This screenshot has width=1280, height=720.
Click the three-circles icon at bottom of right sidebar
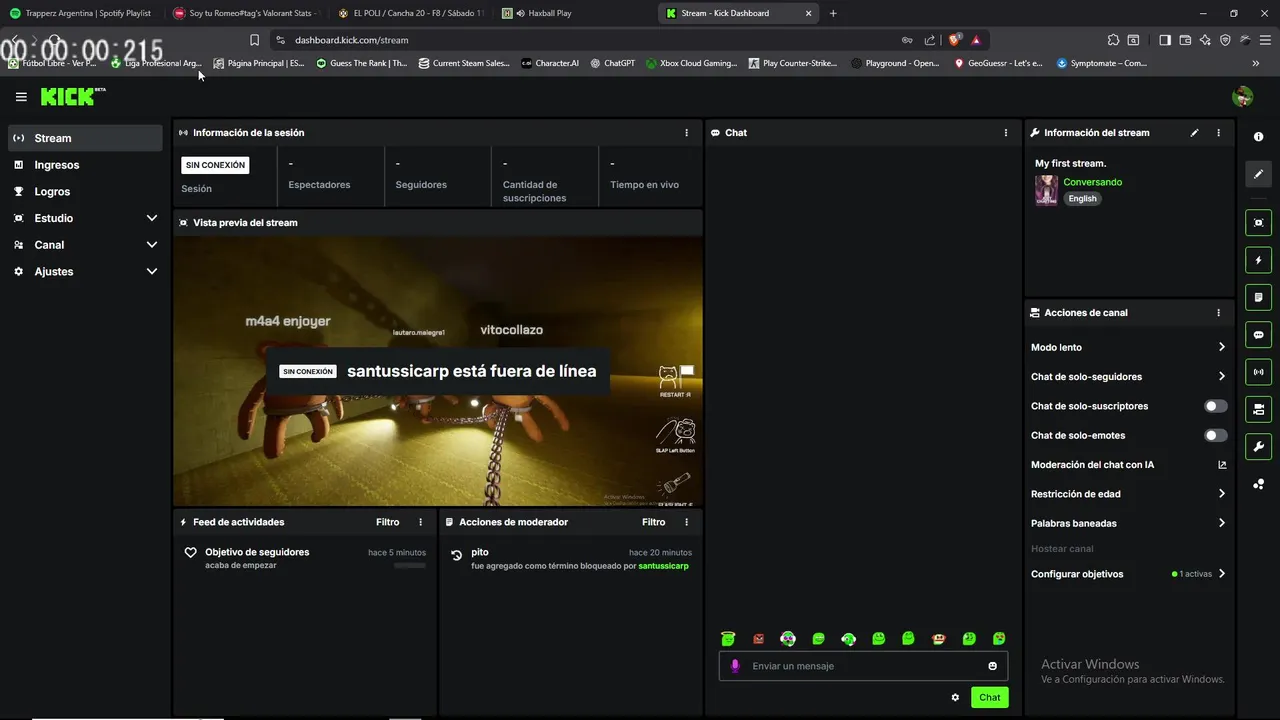[x=1258, y=484]
